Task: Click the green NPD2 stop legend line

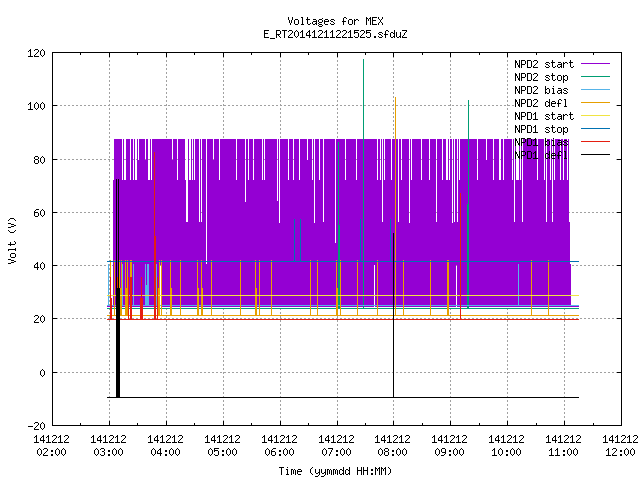Action: (595, 76)
